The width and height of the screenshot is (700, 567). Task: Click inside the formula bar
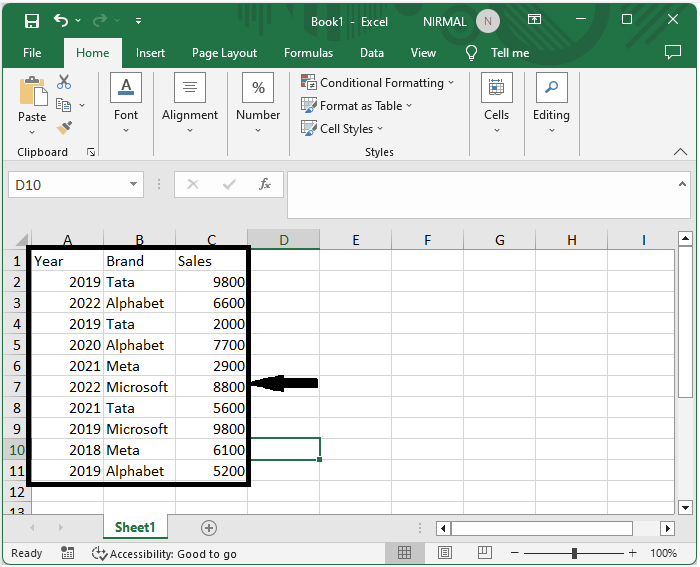(481, 195)
